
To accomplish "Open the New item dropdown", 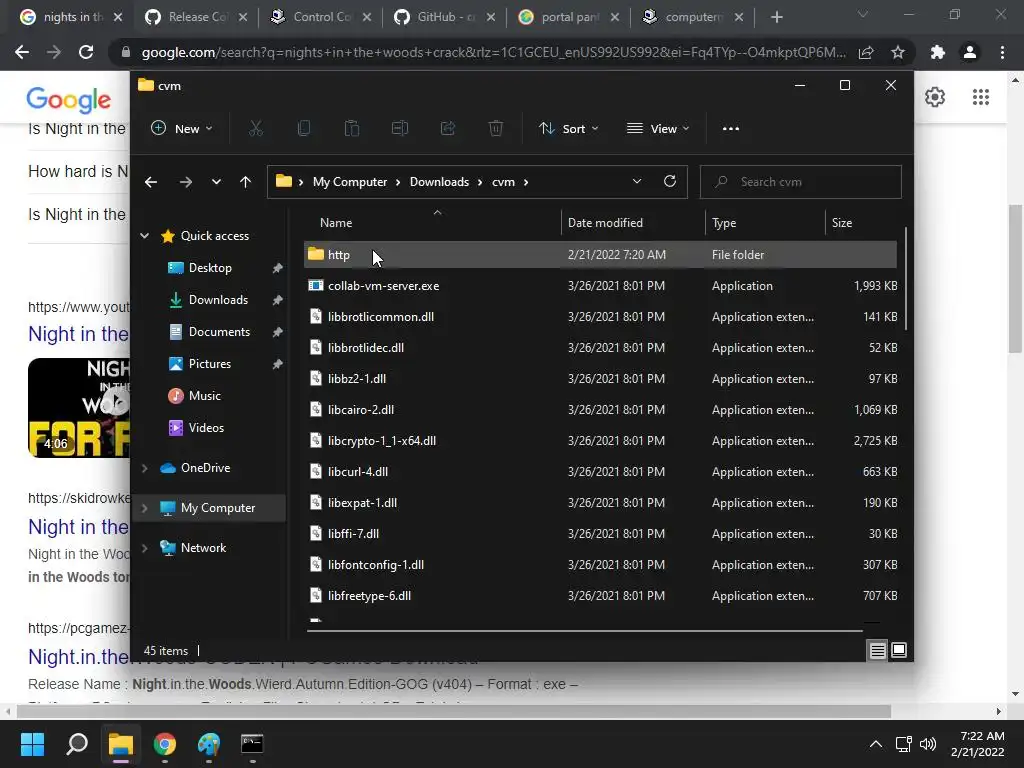I will [x=182, y=129].
